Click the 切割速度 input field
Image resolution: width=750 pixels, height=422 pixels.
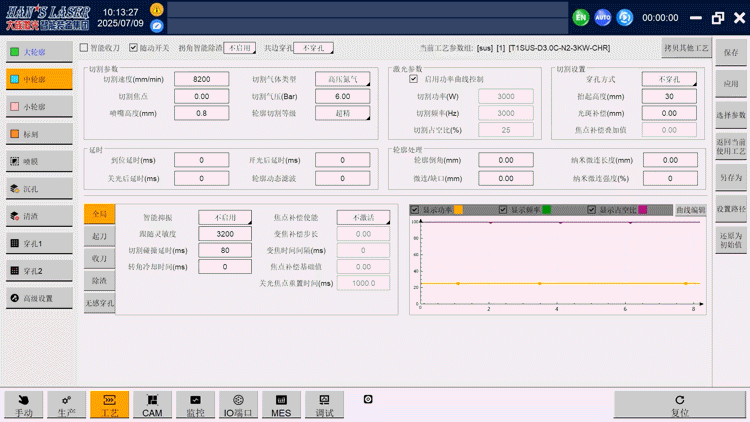point(201,79)
